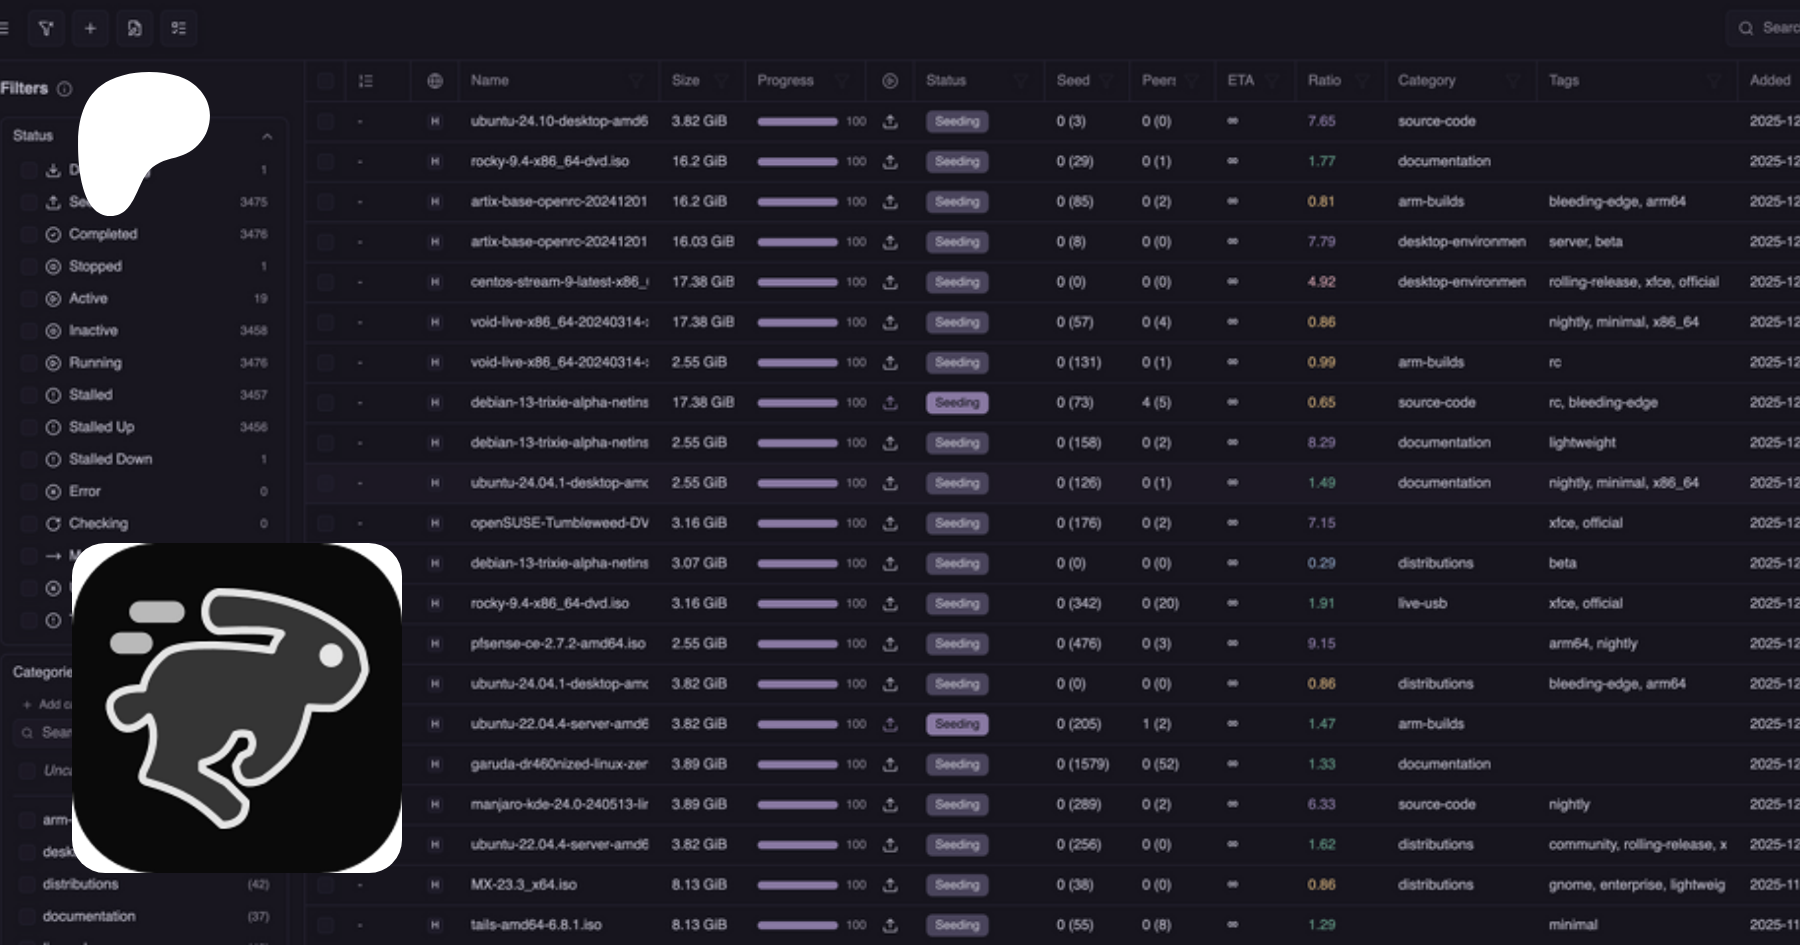The height and width of the screenshot is (945, 1800).
Task: Click the checklist icon in the top toolbar
Action: click(178, 28)
